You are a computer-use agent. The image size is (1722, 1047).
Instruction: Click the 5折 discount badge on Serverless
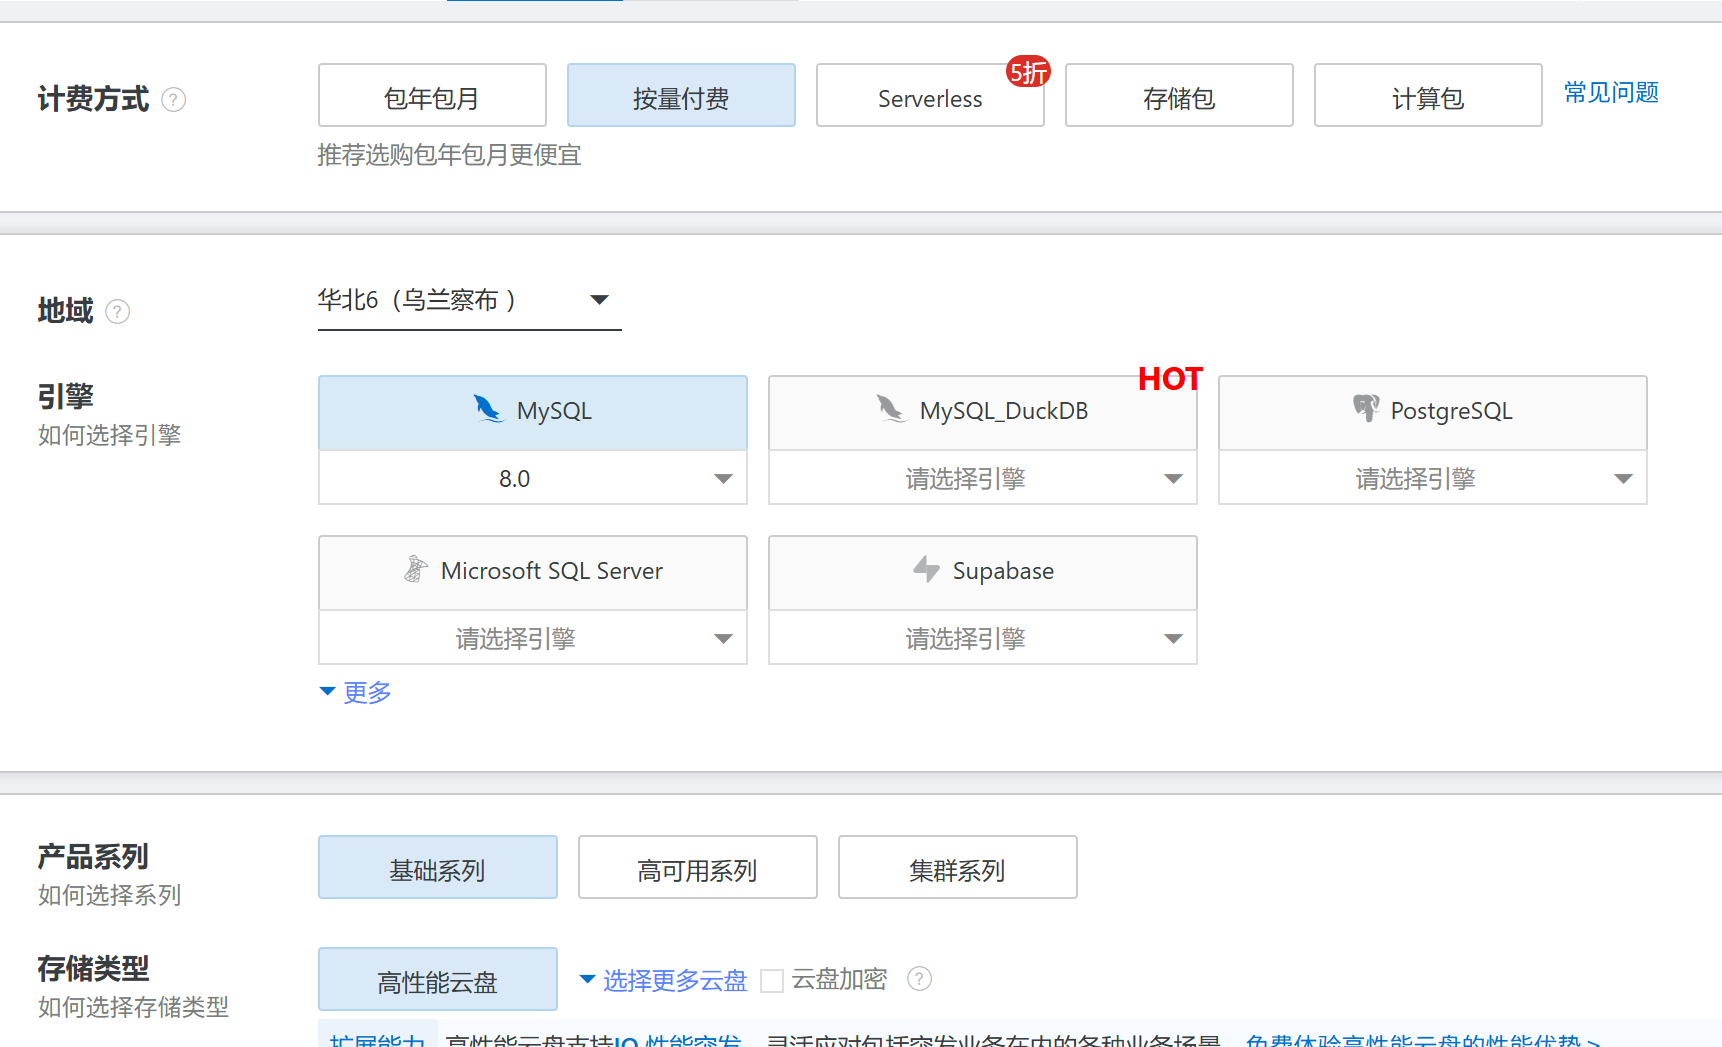click(x=1028, y=72)
